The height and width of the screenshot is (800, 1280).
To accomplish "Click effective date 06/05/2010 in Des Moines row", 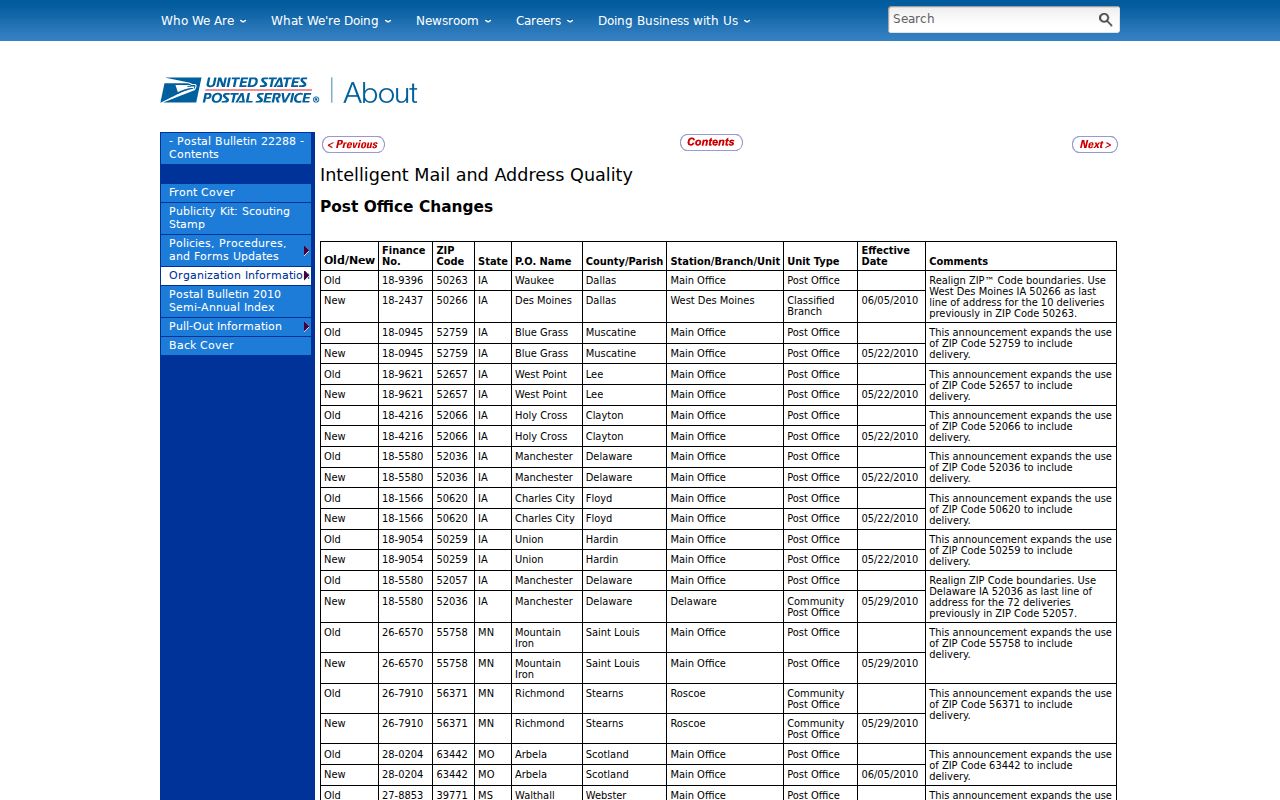I will coord(891,306).
